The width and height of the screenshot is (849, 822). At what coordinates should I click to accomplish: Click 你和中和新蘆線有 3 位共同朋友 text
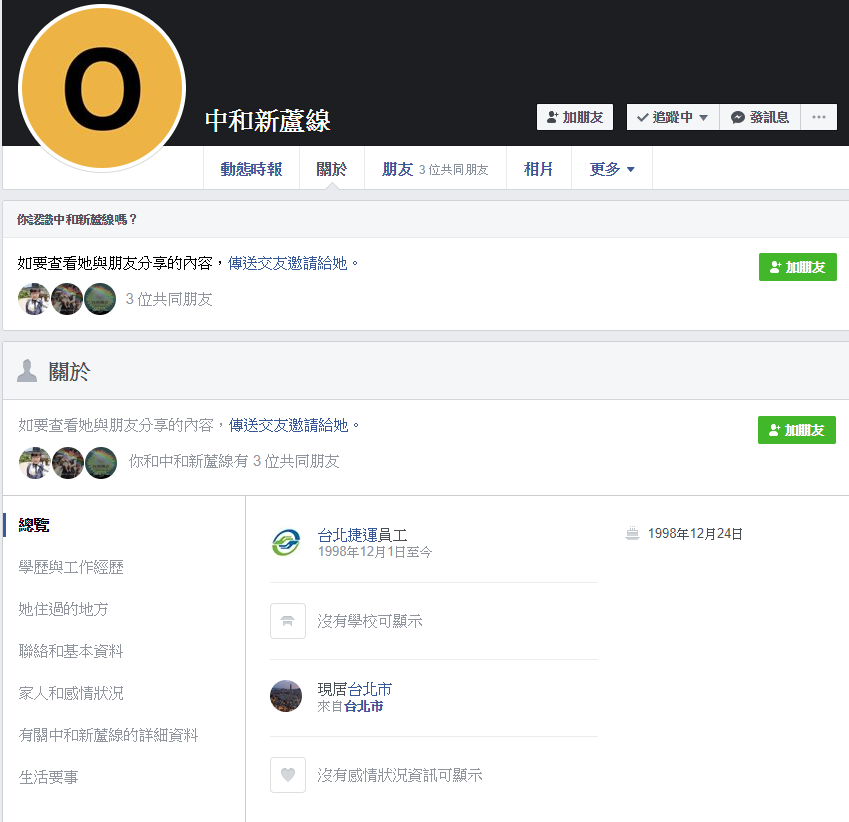234,461
